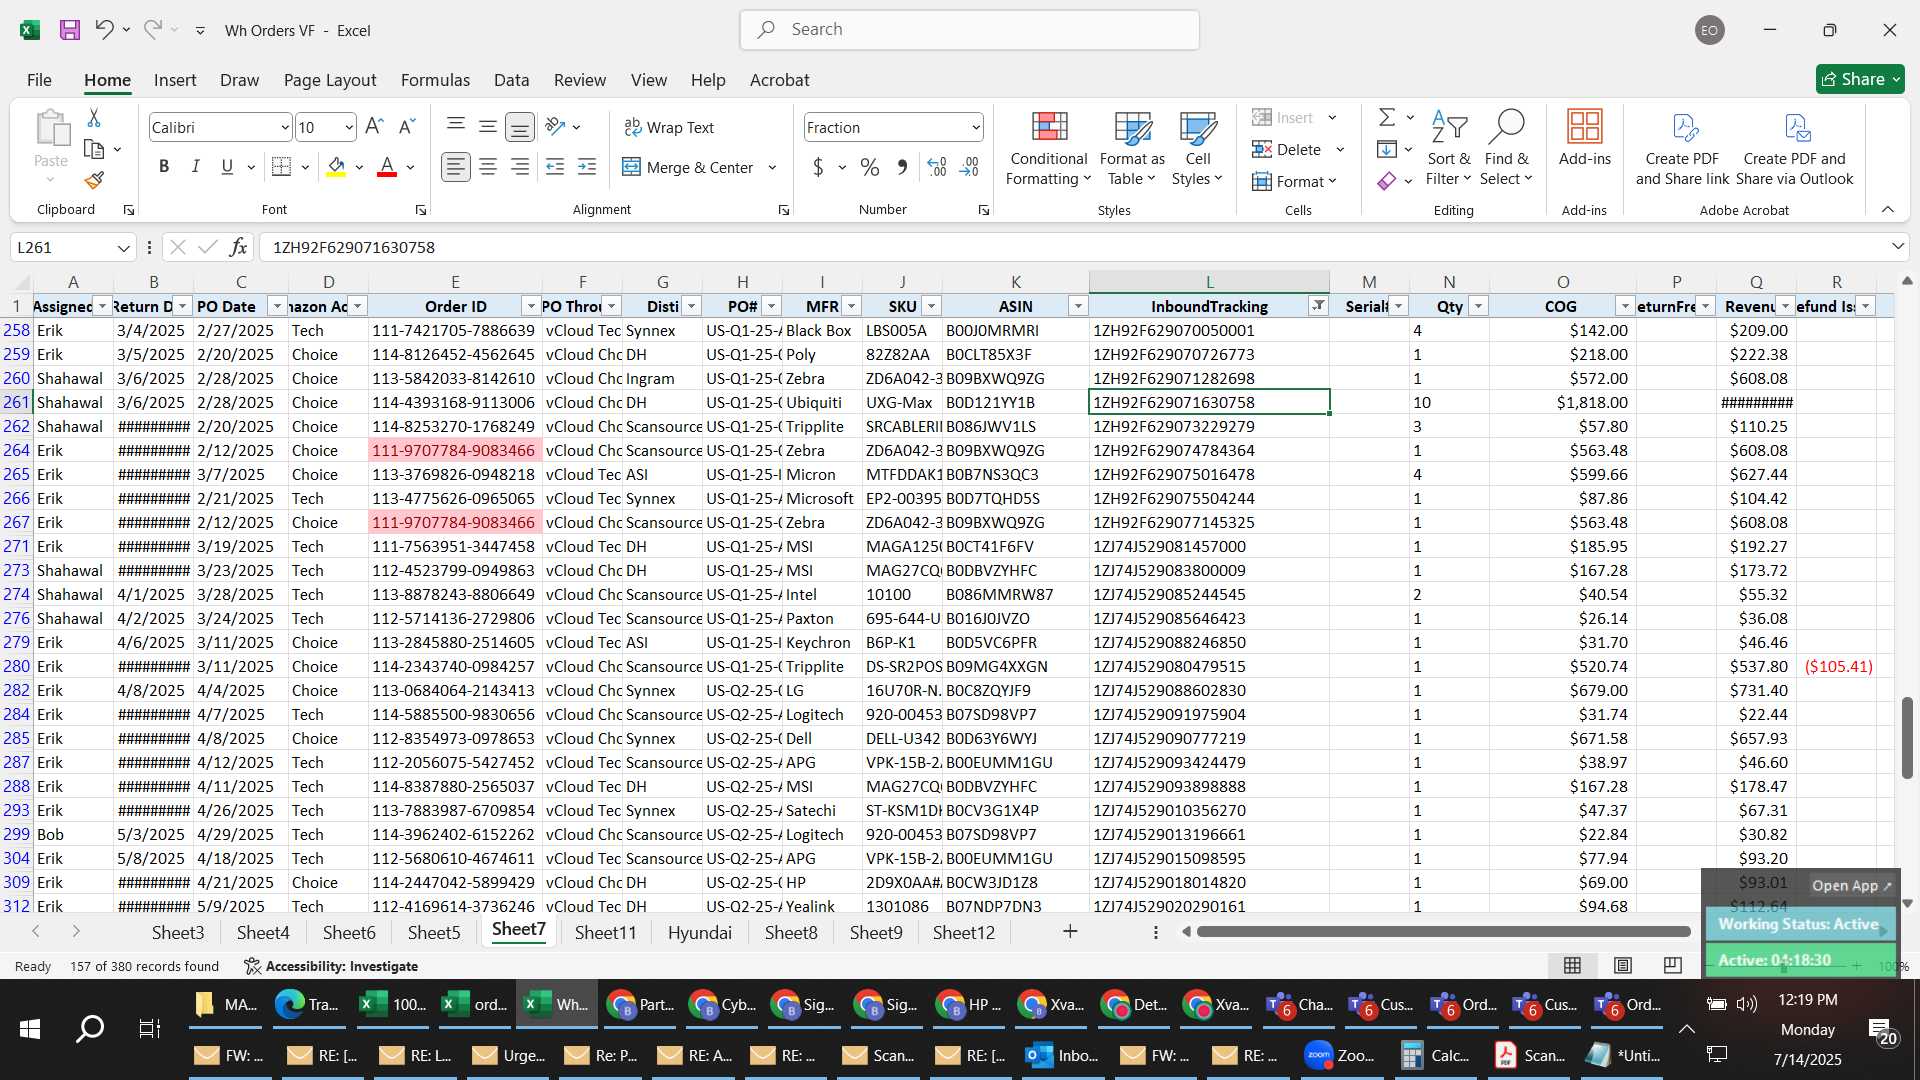Increase indent in Alignment group
This screenshot has width=1920, height=1080.
pos(587,167)
